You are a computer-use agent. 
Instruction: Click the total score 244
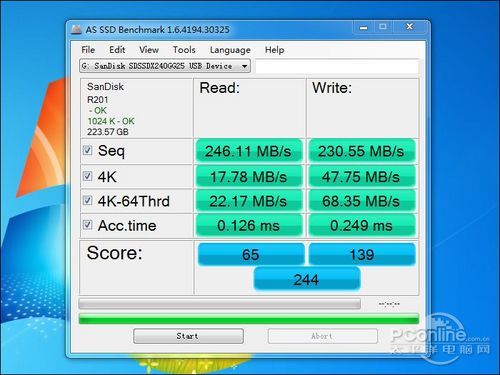(x=307, y=279)
